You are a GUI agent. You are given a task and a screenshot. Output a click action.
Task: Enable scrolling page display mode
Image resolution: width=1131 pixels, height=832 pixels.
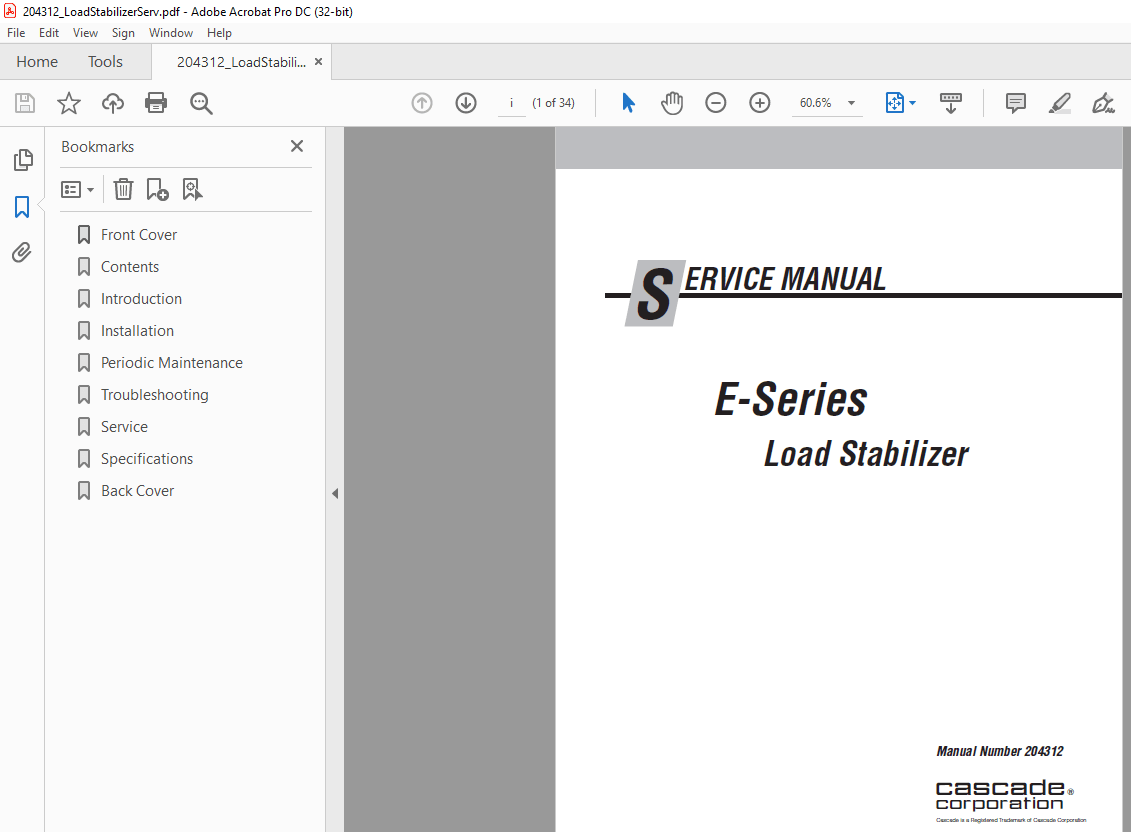pyautogui.click(x=950, y=102)
